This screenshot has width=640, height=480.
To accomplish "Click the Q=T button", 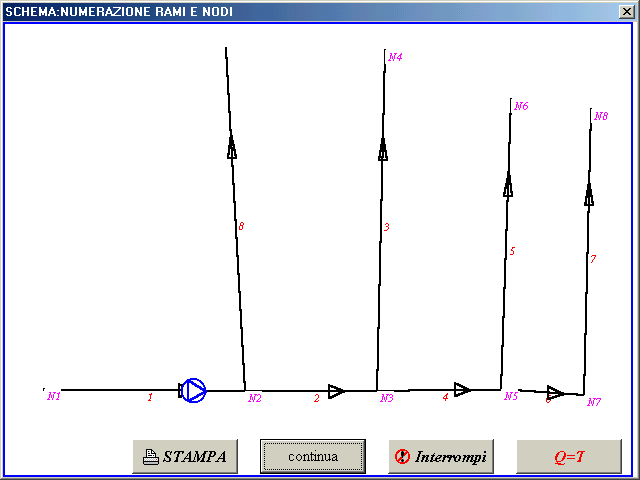I will coord(569,456).
